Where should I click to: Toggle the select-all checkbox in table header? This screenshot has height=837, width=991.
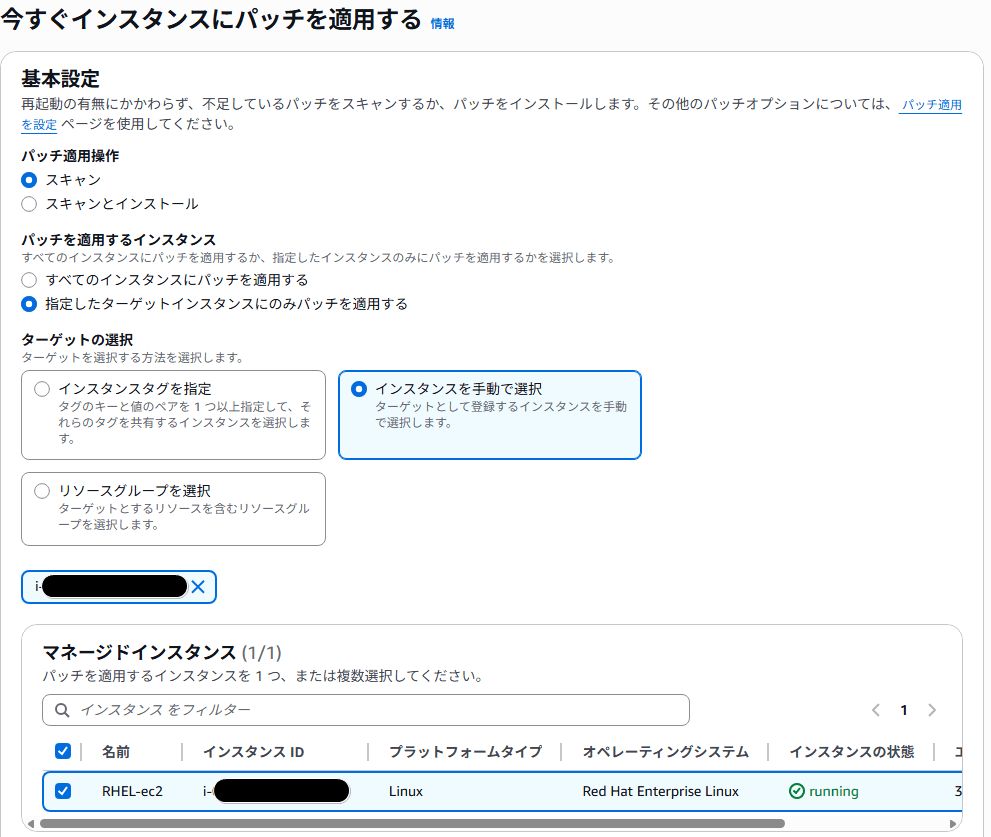coord(63,751)
